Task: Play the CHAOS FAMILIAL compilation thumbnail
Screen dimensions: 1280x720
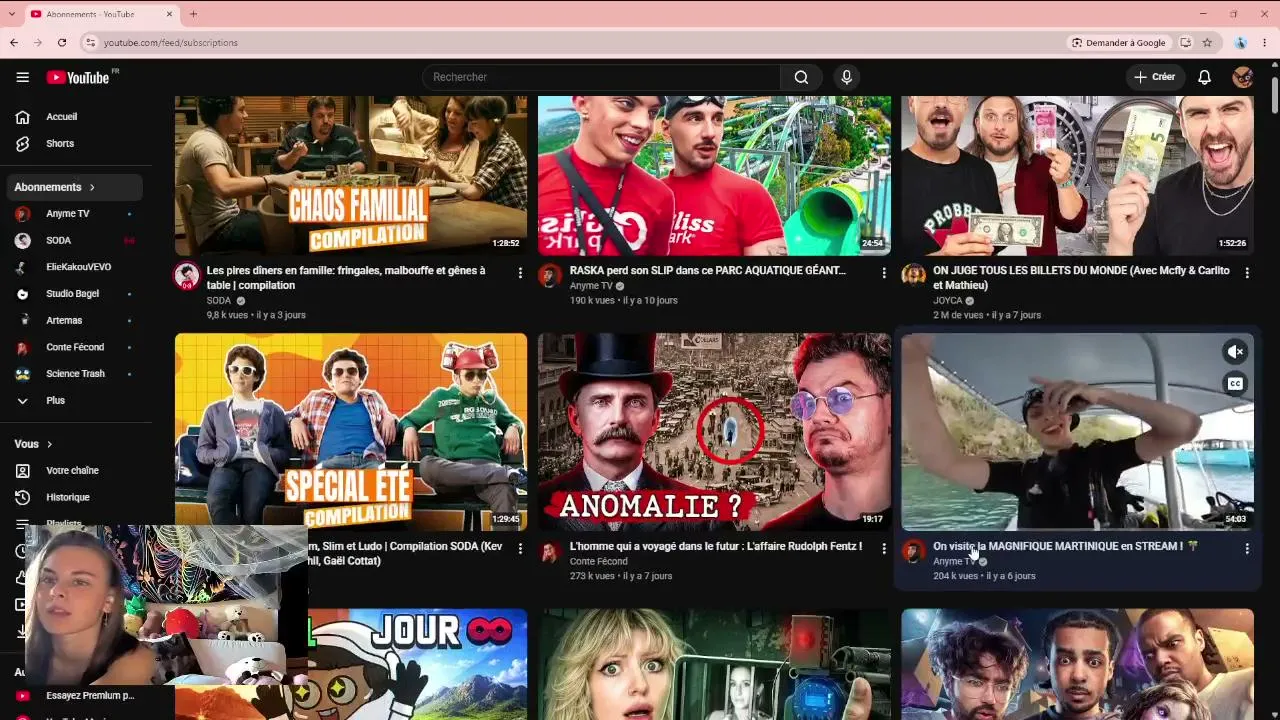Action: [351, 176]
